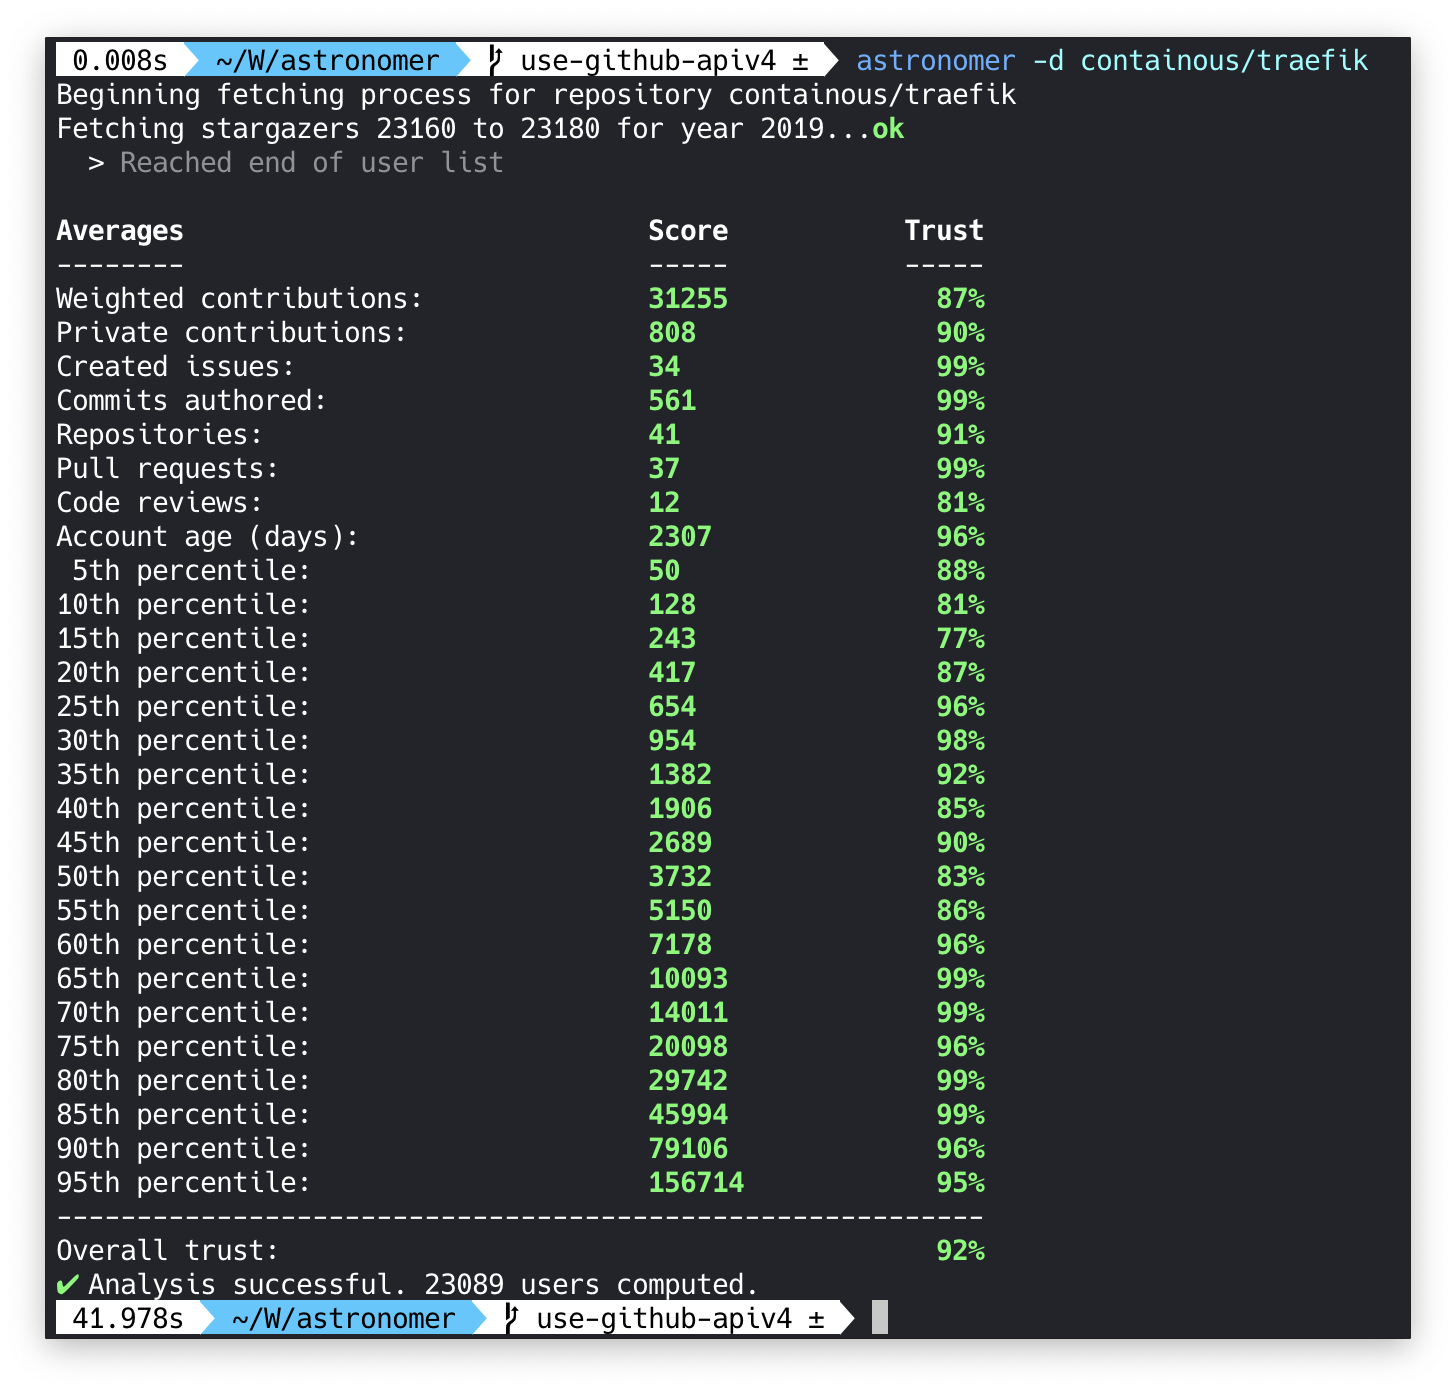Click 35th percentile score 1382
Screen dimensions: 1456x1392
(x=680, y=775)
